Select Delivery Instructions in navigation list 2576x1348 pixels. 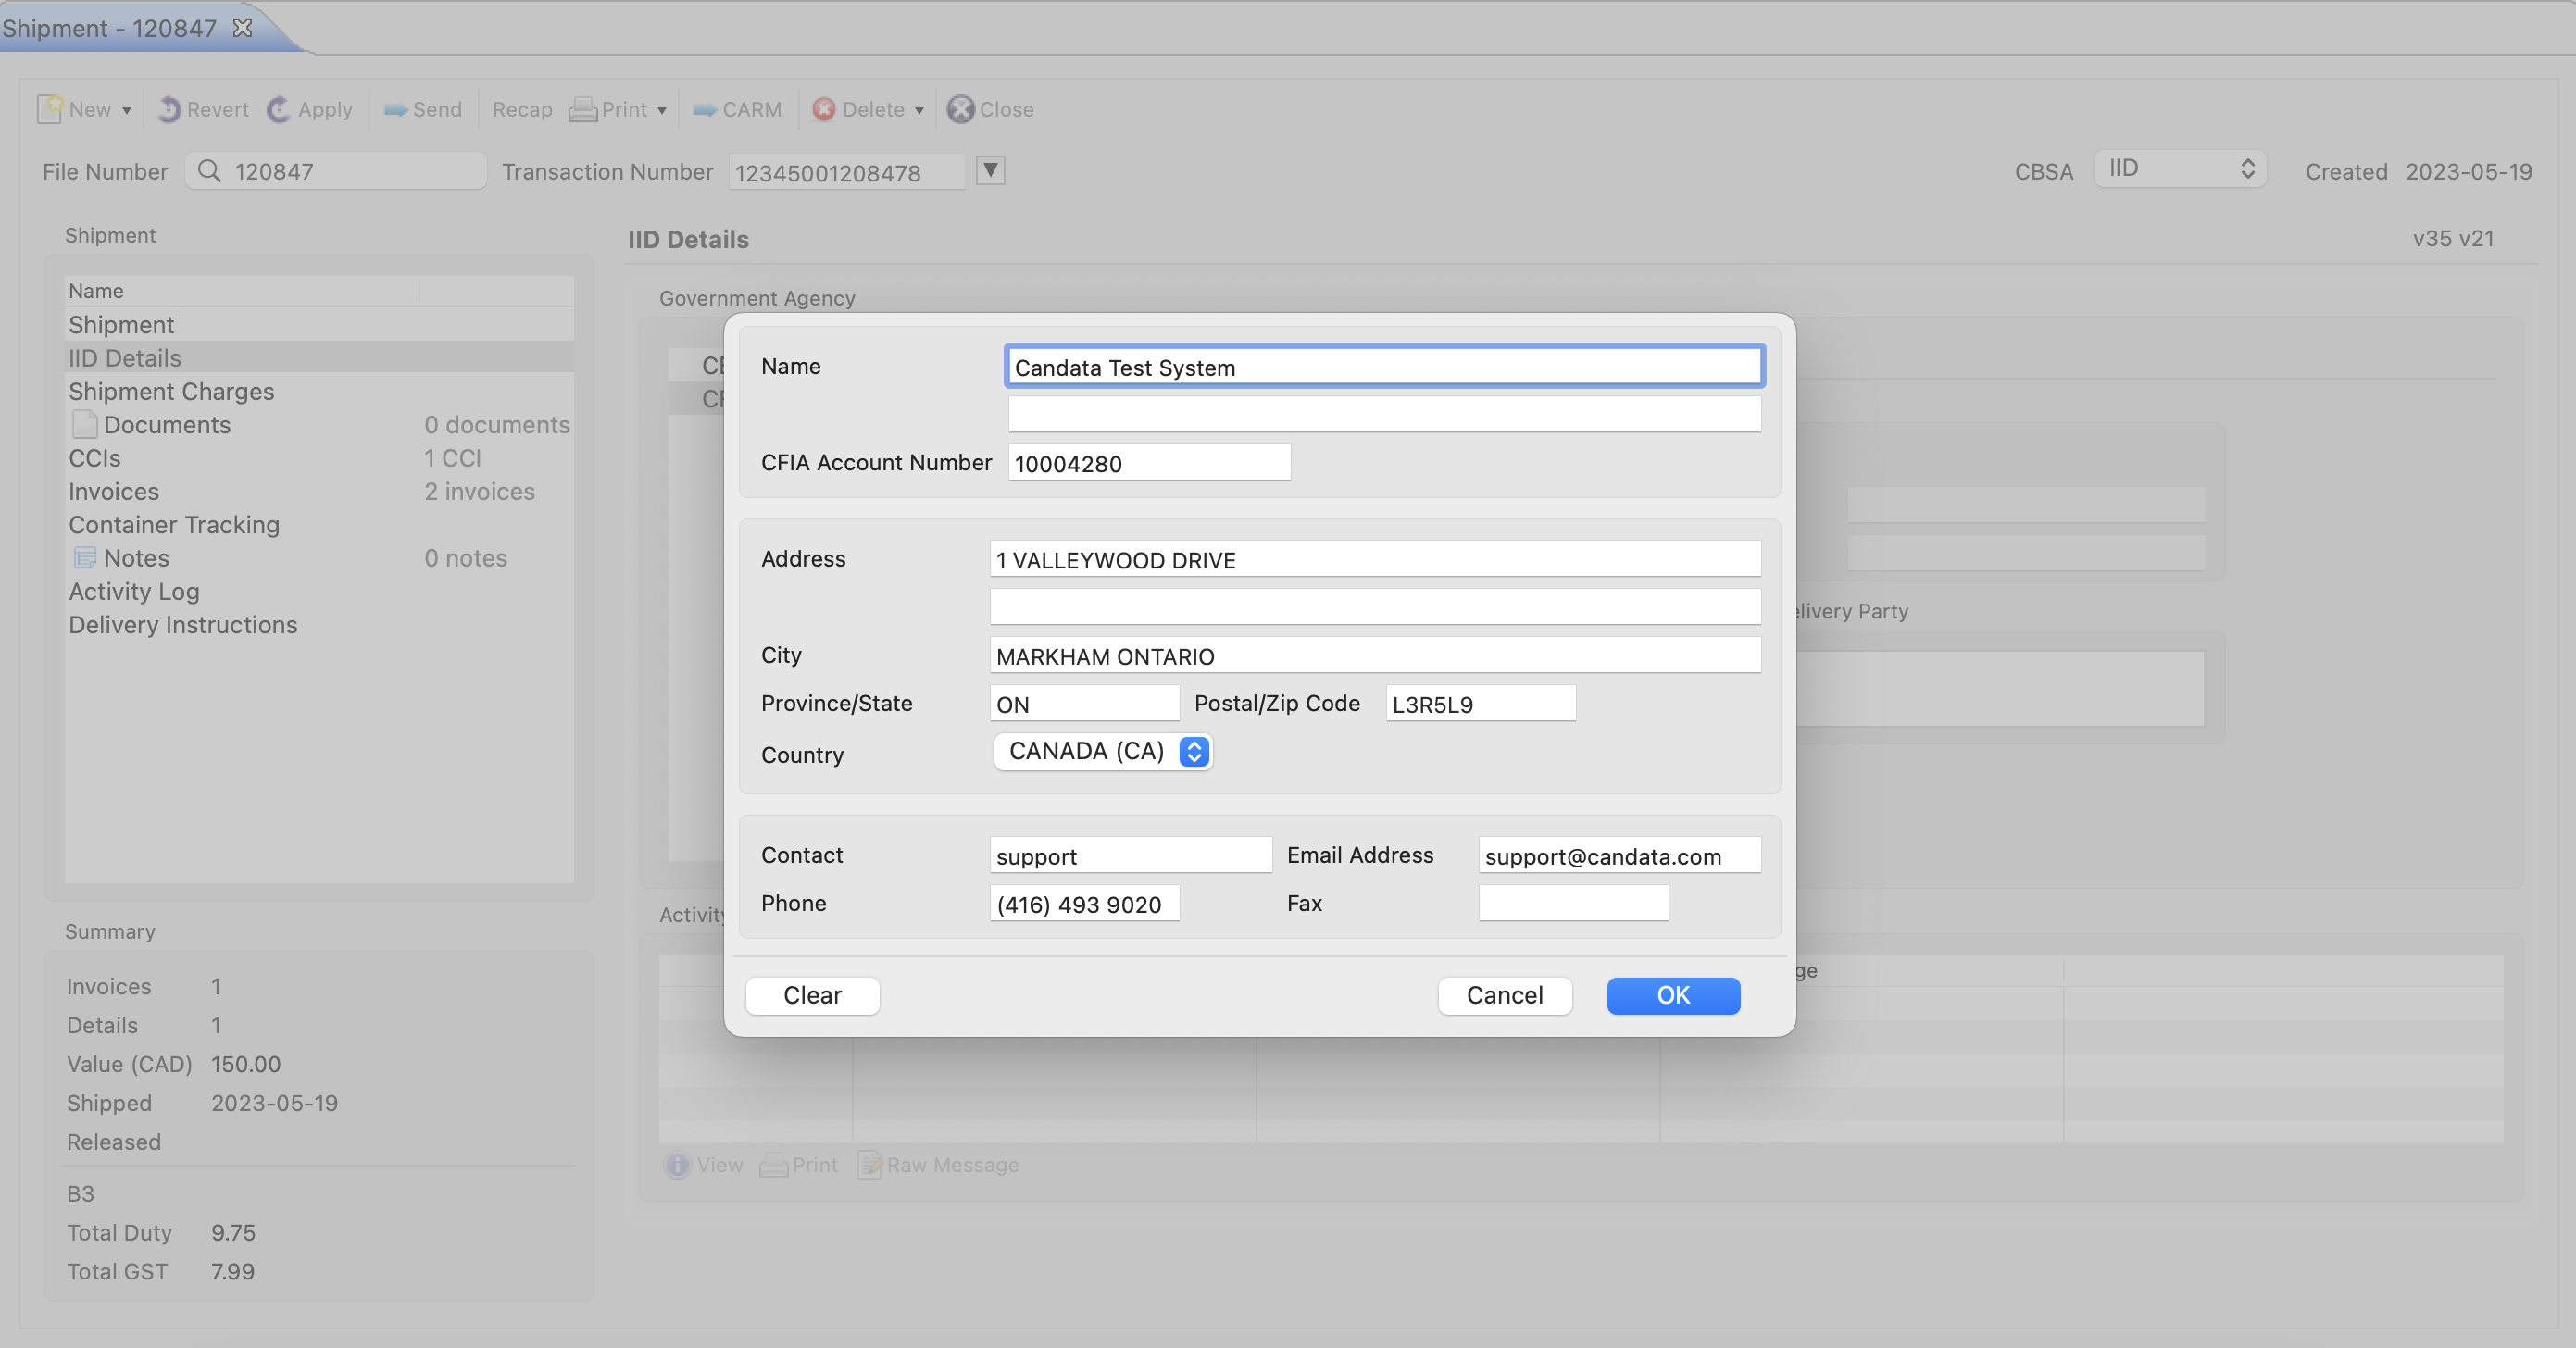319,624
